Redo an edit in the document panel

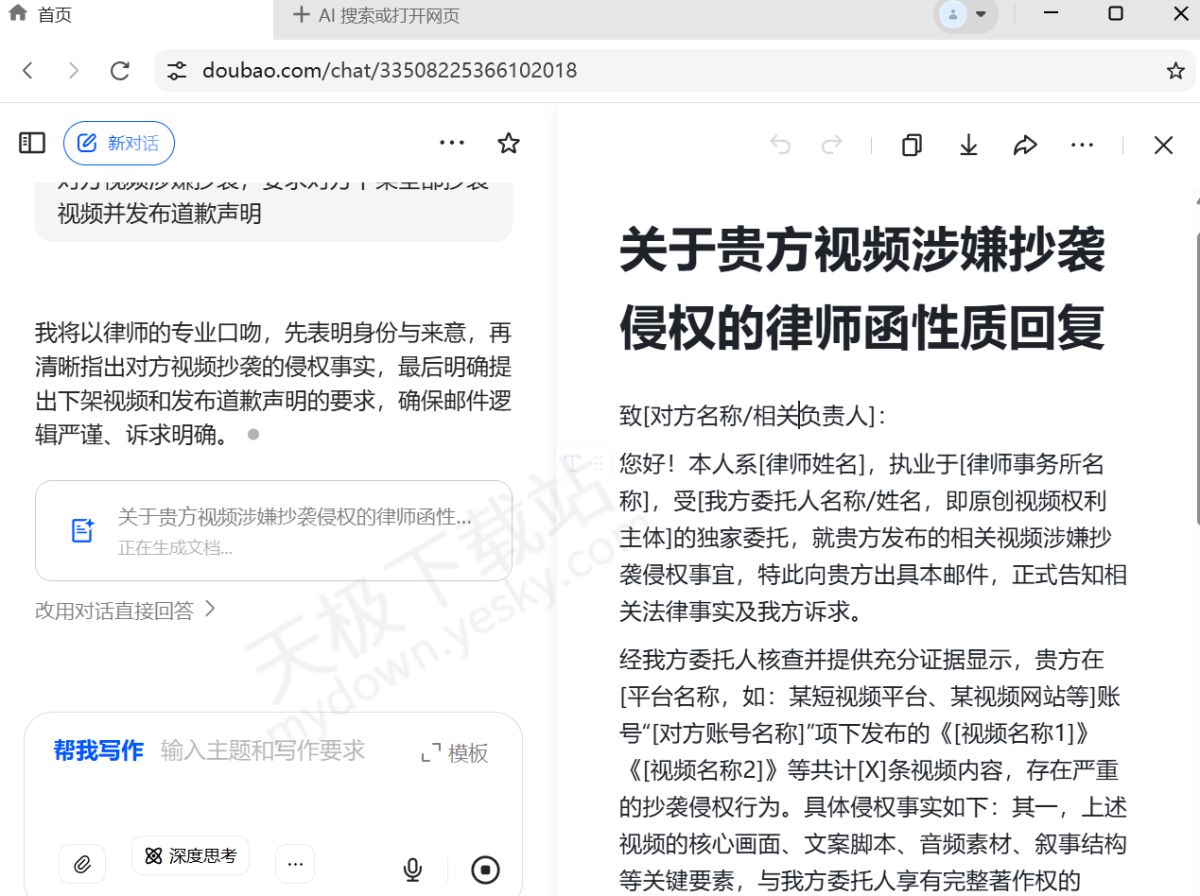point(832,144)
